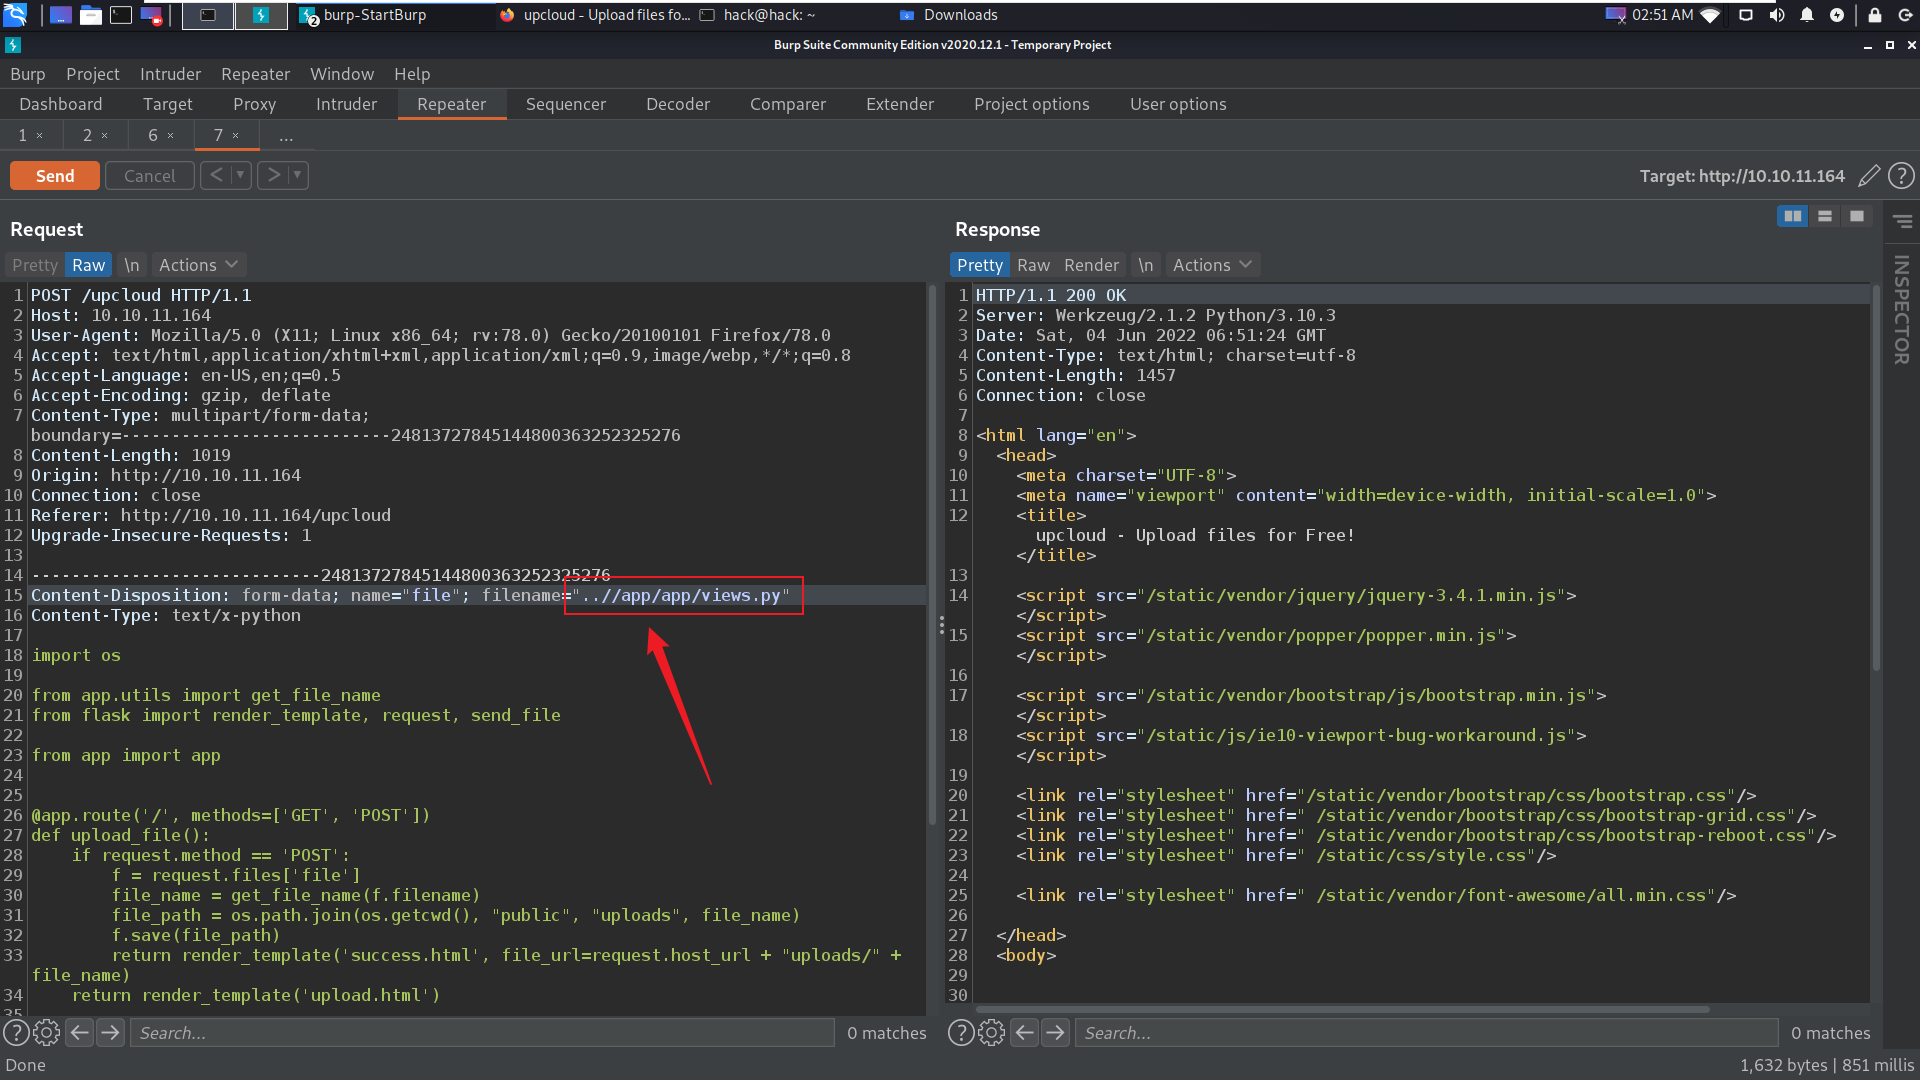Switch to the Dashboard tab
The image size is (1920, 1080).
[61, 104]
